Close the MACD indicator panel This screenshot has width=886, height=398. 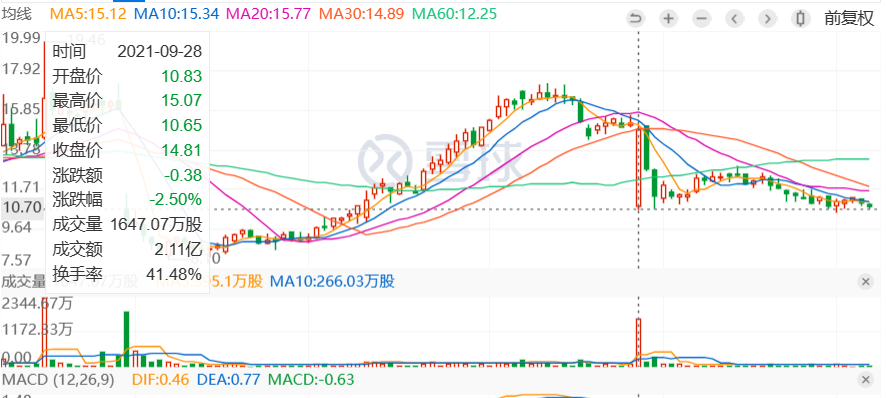(x=865, y=380)
